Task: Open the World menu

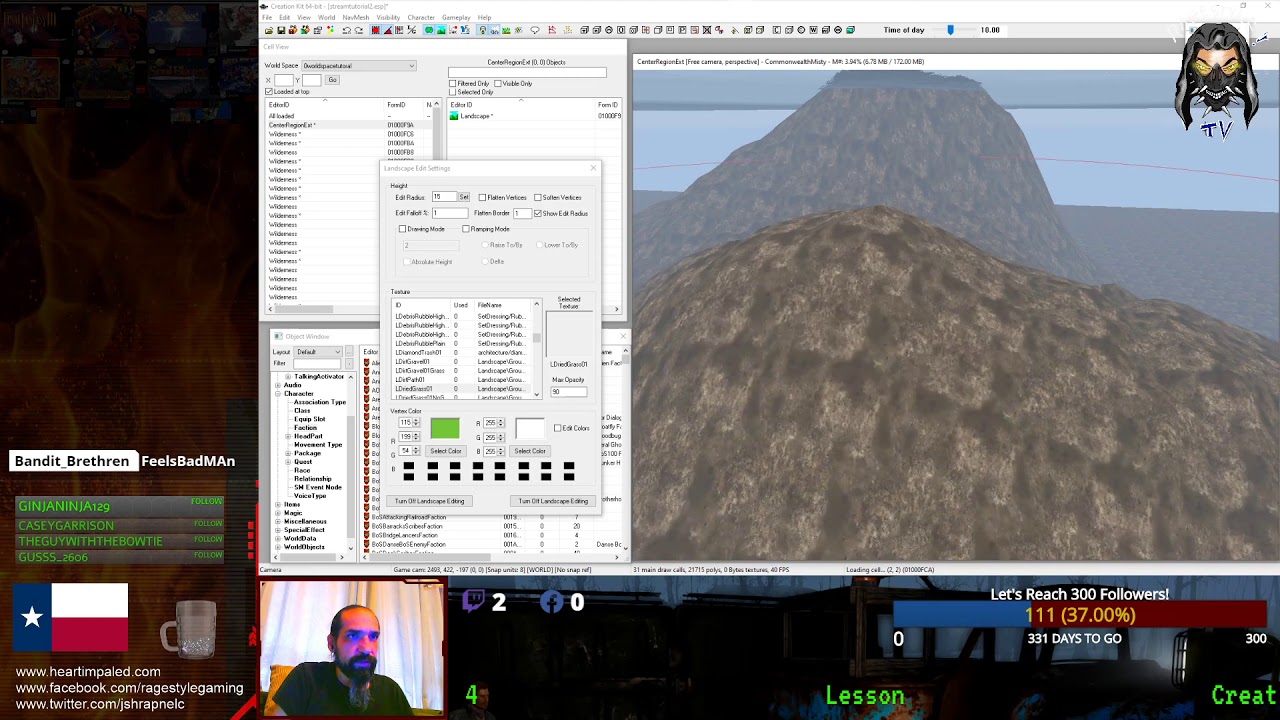Action: pos(327,18)
